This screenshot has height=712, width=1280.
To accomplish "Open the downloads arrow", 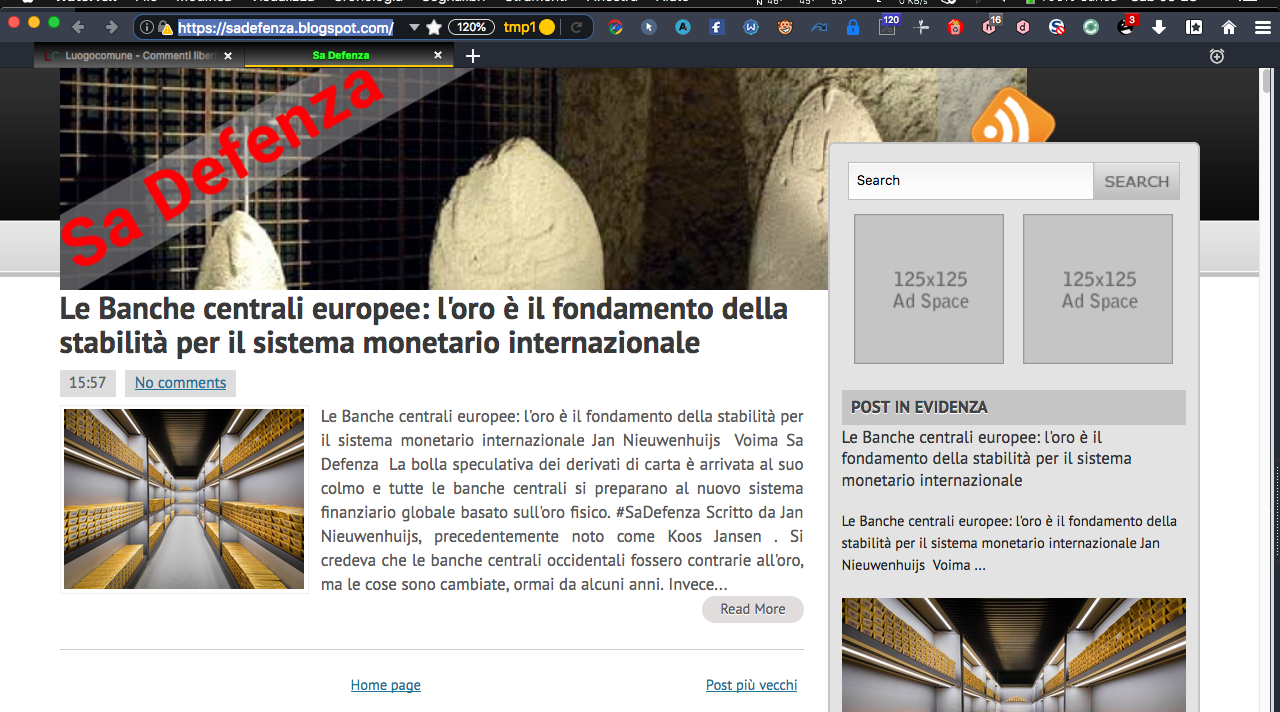I will 1159,27.
